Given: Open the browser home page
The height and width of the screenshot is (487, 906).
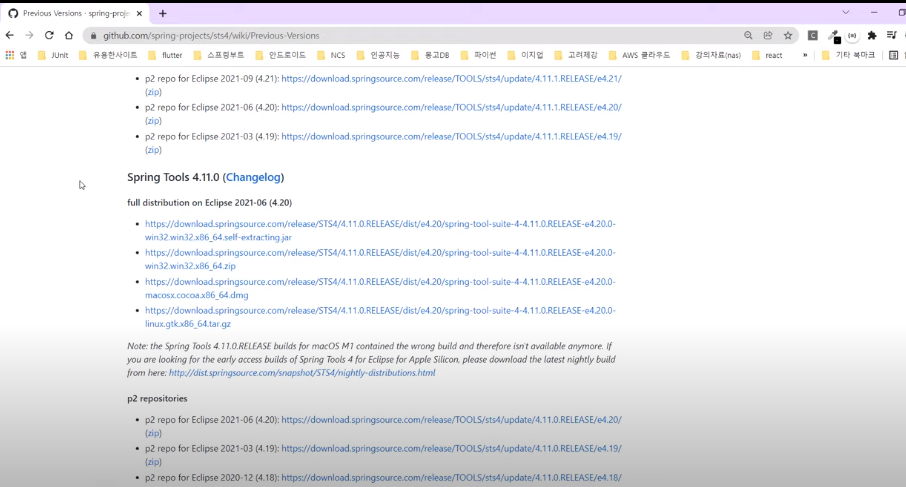Looking at the screenshot, I should point(69,35).
